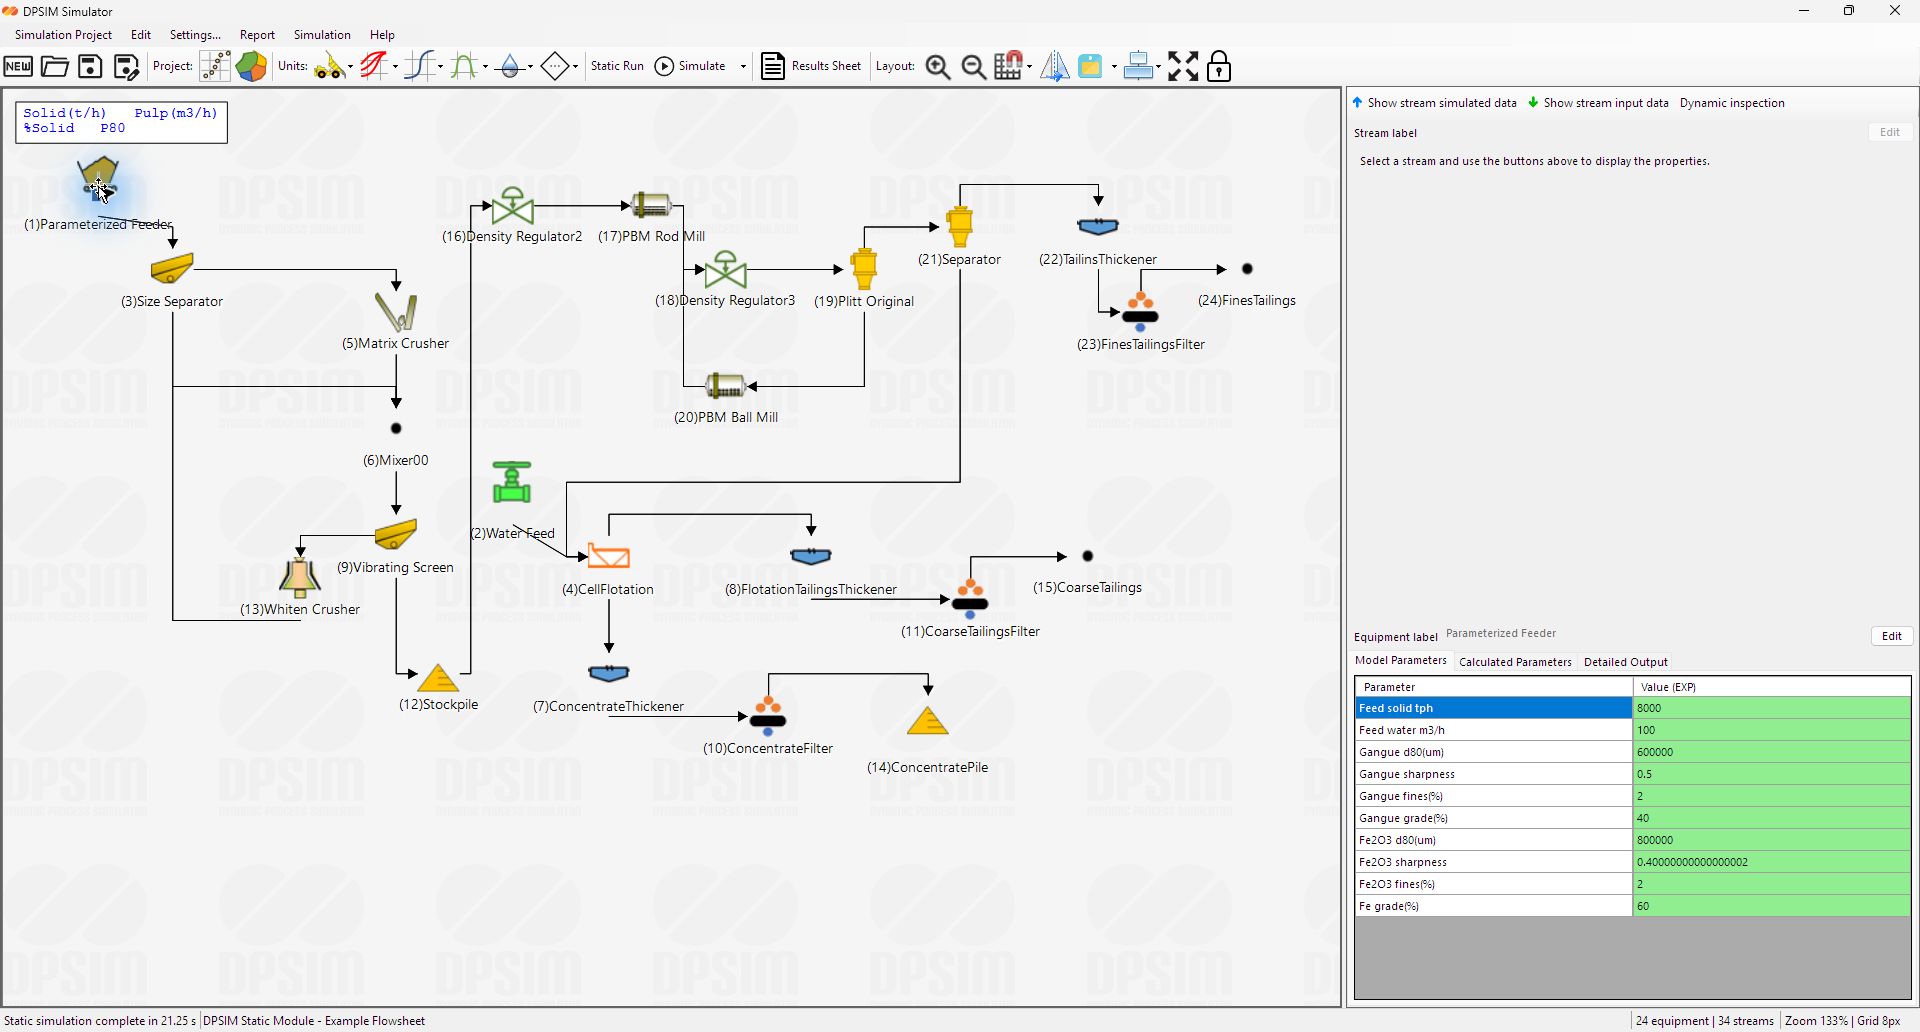Zoom in the flowsheet layout

click(938, 67)
